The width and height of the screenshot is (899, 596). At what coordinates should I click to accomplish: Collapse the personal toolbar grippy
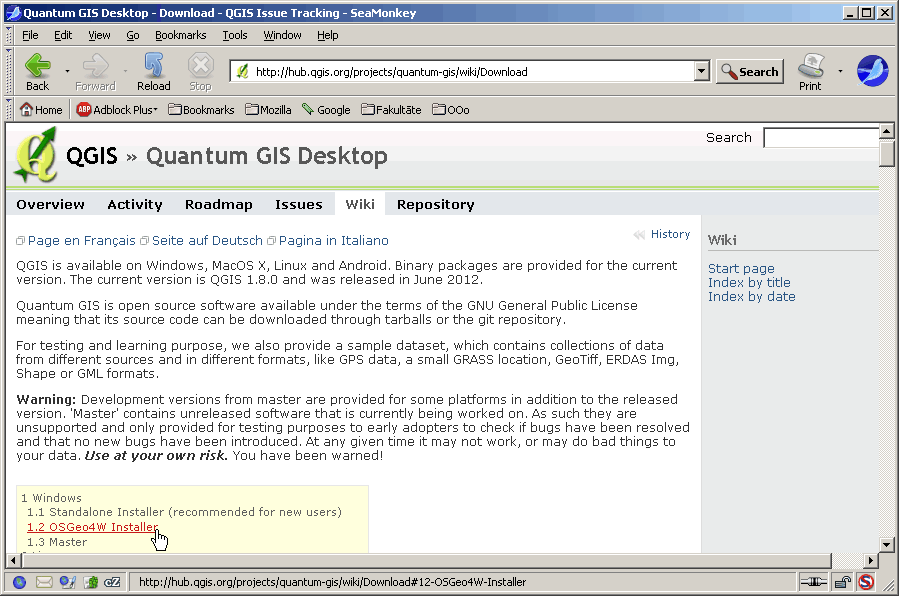click(9, 109)
